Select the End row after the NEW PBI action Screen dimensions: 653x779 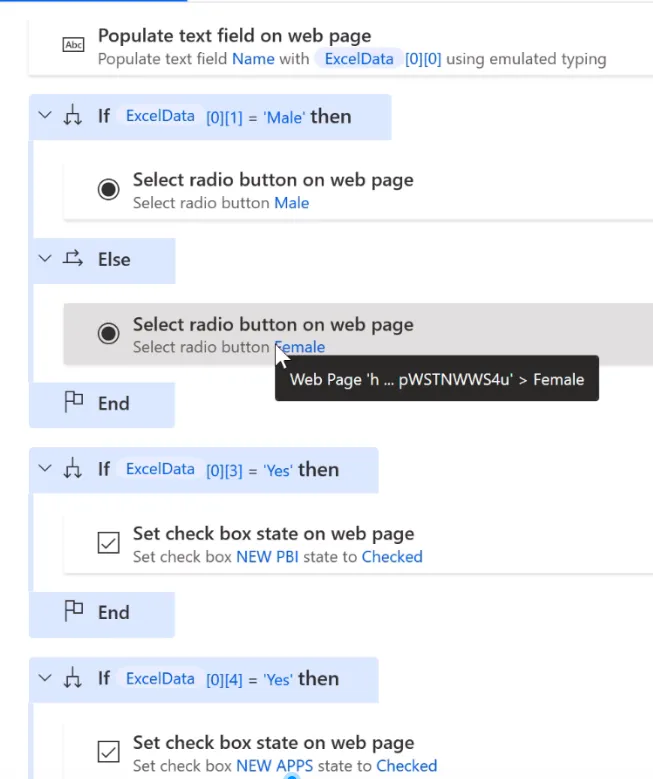(x=102, y=614)
